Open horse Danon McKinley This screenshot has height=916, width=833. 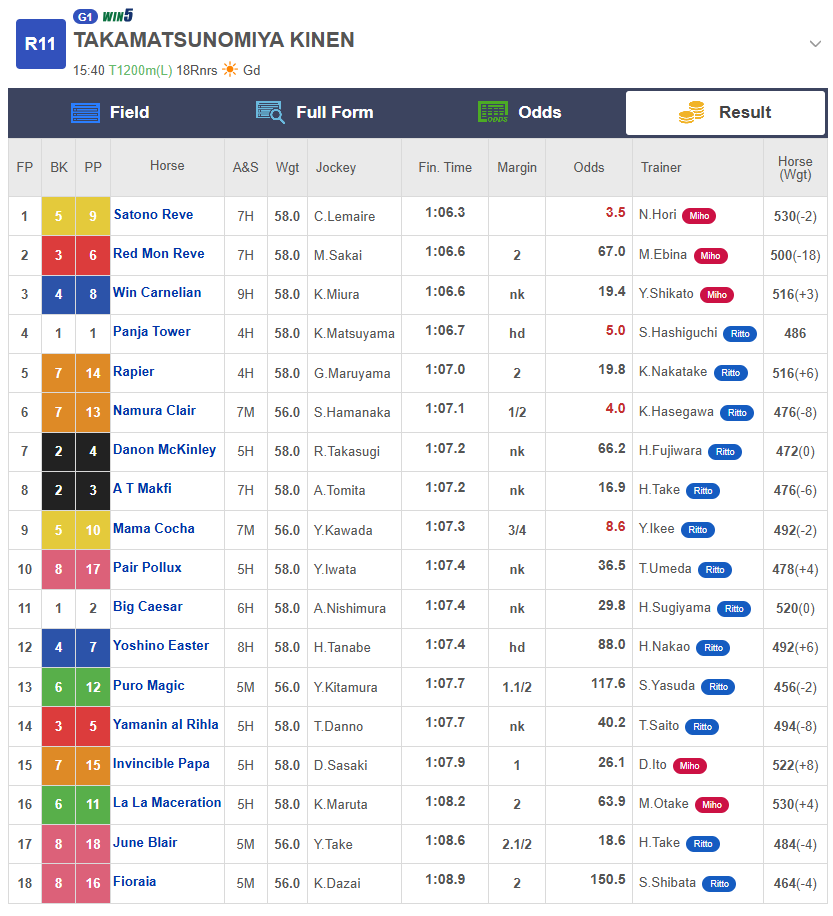165,450
